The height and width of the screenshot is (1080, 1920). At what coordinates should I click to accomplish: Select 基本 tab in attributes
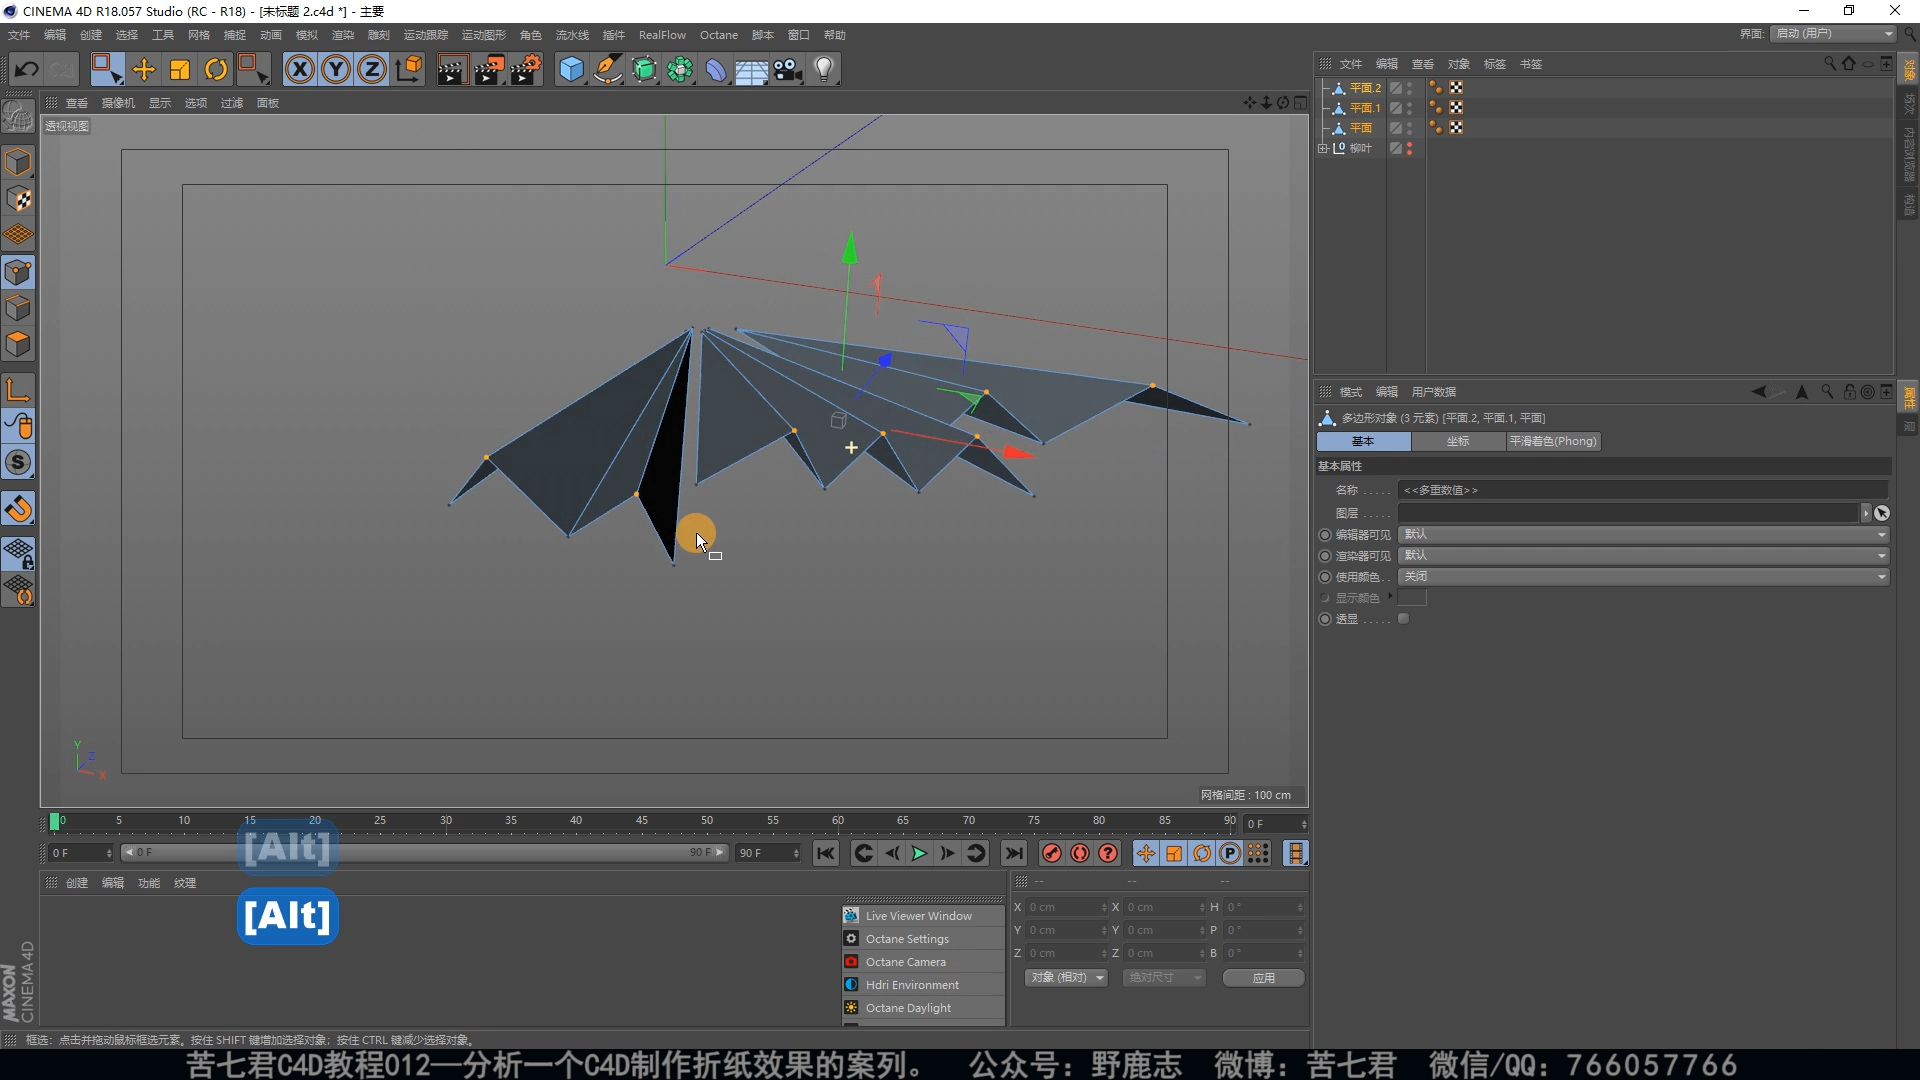click(x=1363, y=441)
